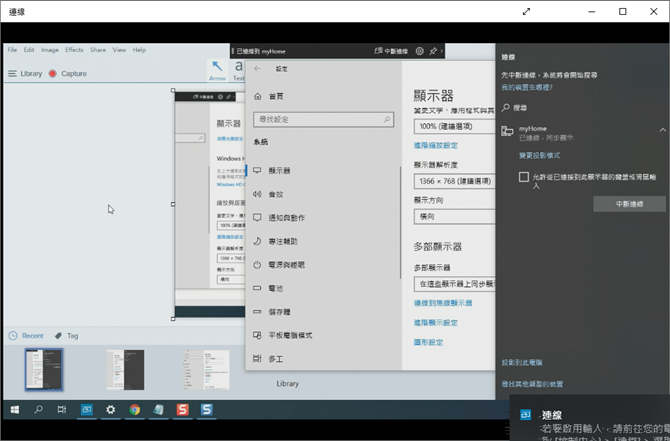Click 中斷連線 in the myHome connection bar
This screenshot has width=670, height=441.
(x=391, y=51)
